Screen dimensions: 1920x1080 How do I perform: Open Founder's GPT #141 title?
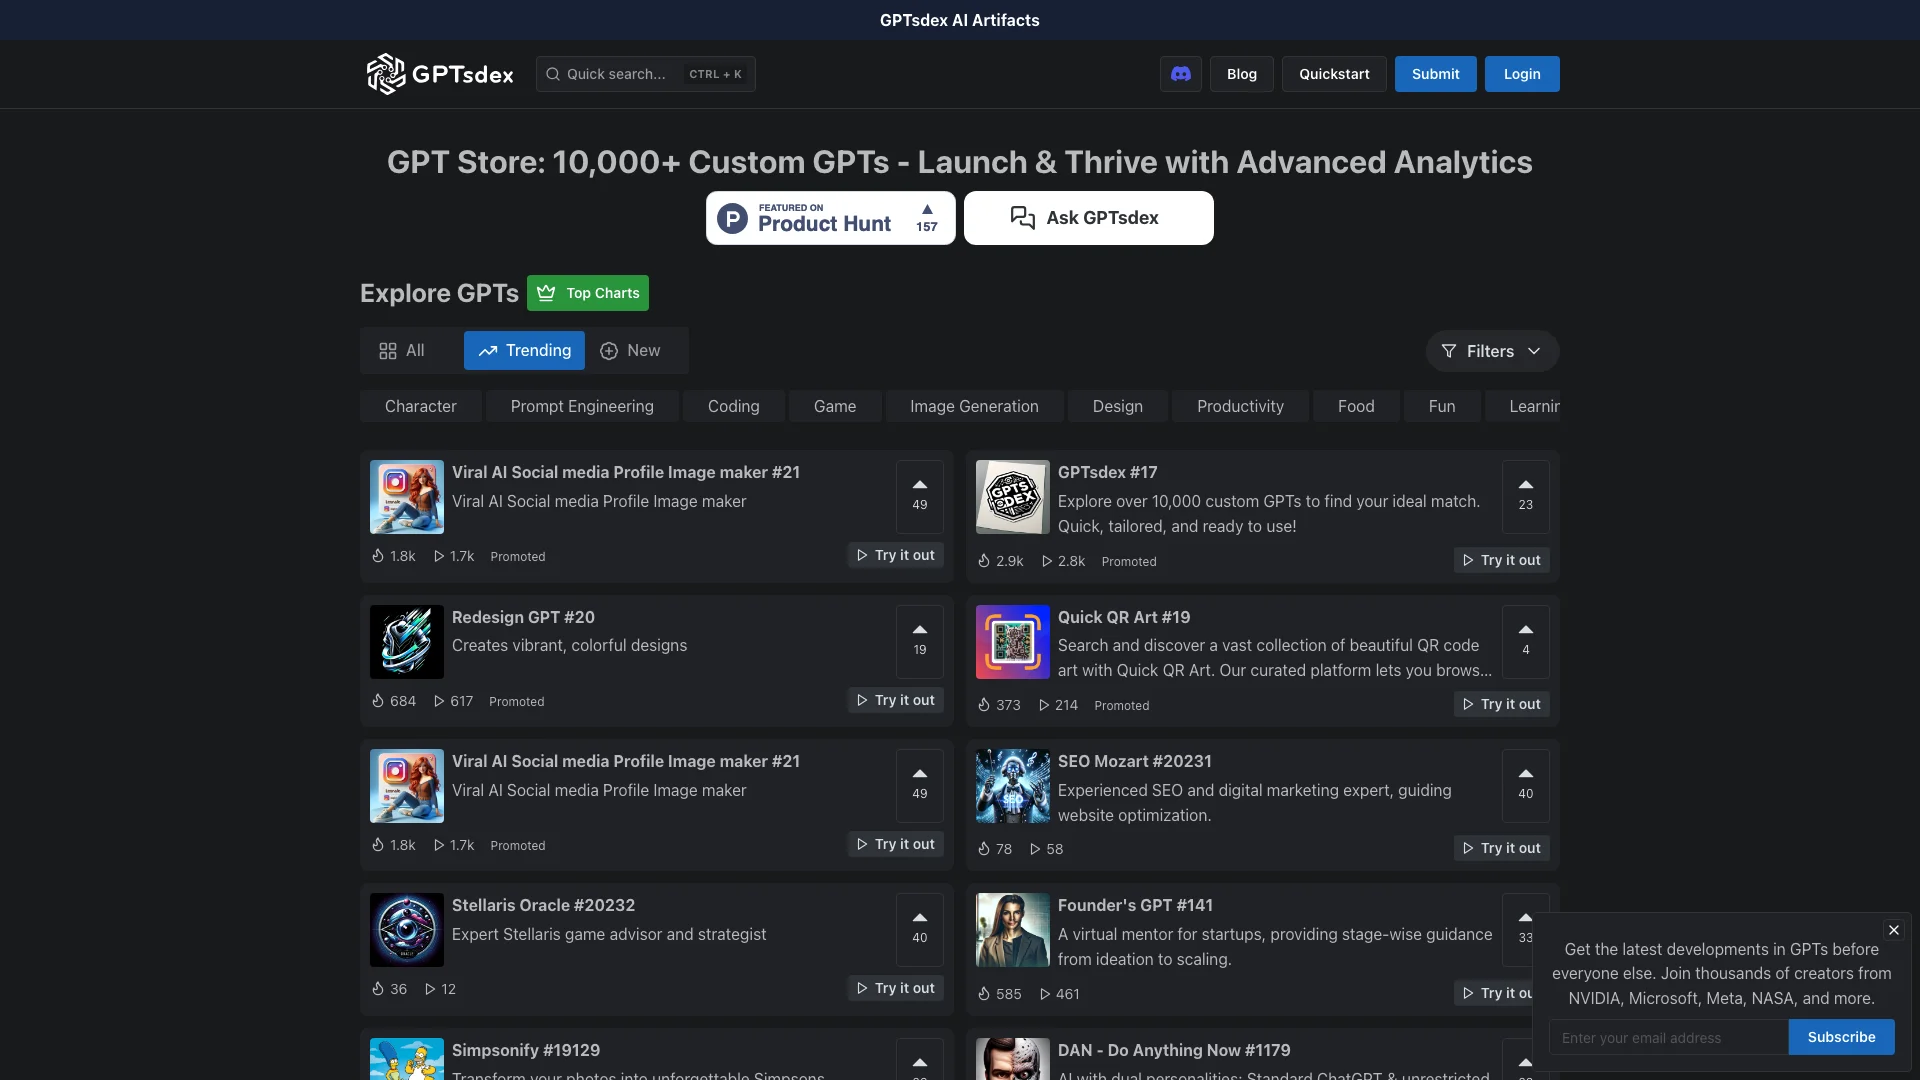1135,905
